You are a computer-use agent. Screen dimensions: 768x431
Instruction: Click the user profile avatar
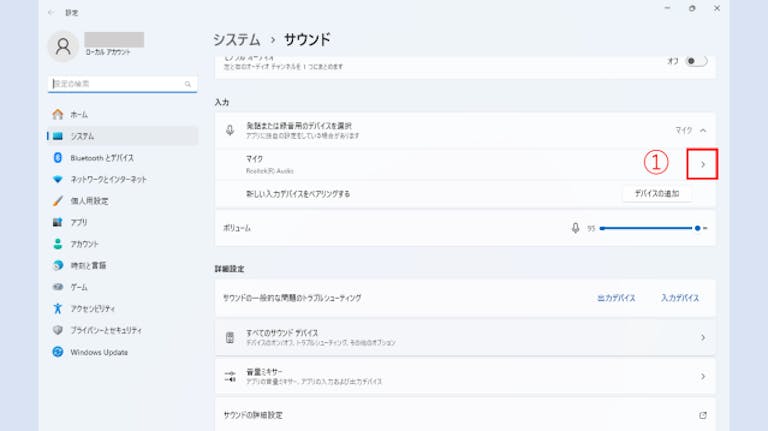(x=63, y=47)
